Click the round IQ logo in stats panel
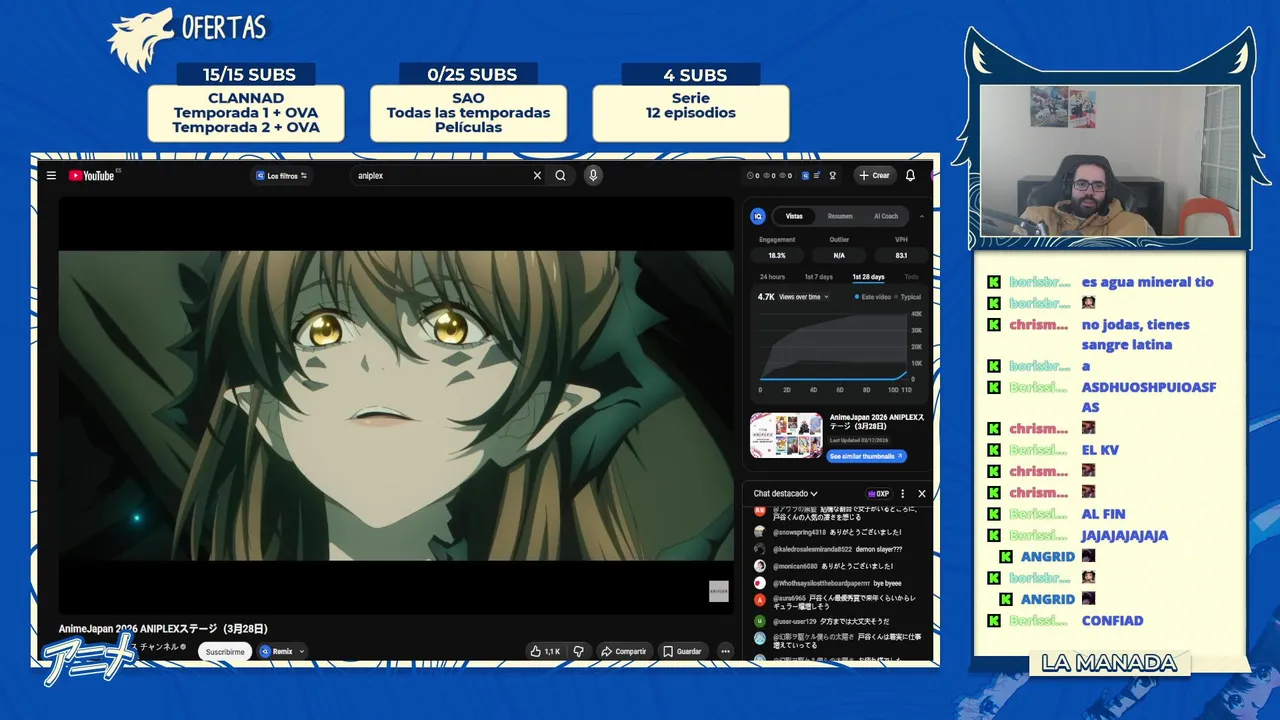The width and height of the screenshot is (1280, 720). pyautogui.click(x=758, y=216)
